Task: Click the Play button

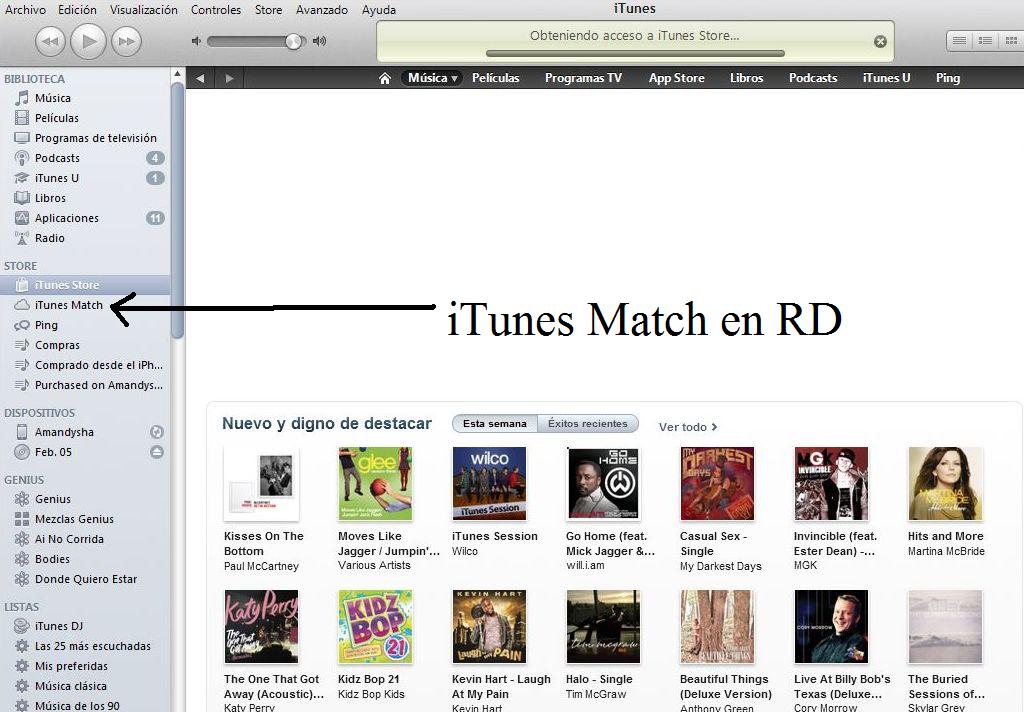Action: point(88,41)
